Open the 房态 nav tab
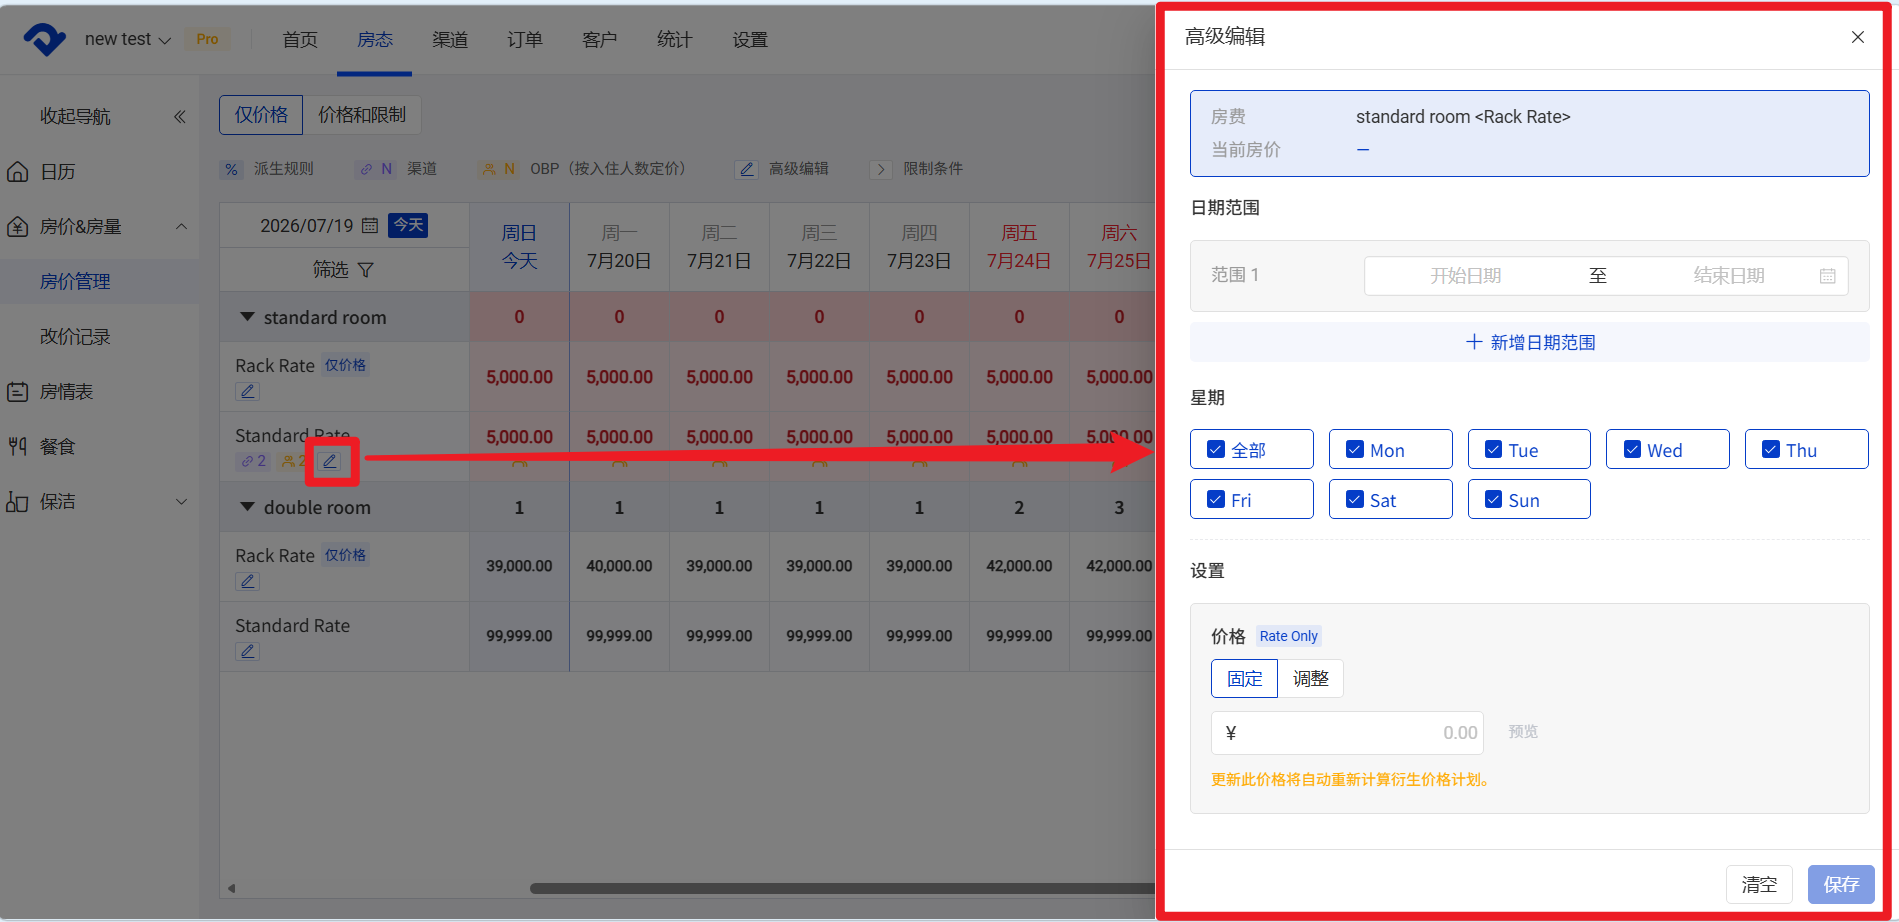The image size is (1899, 922). coord(375,40)
